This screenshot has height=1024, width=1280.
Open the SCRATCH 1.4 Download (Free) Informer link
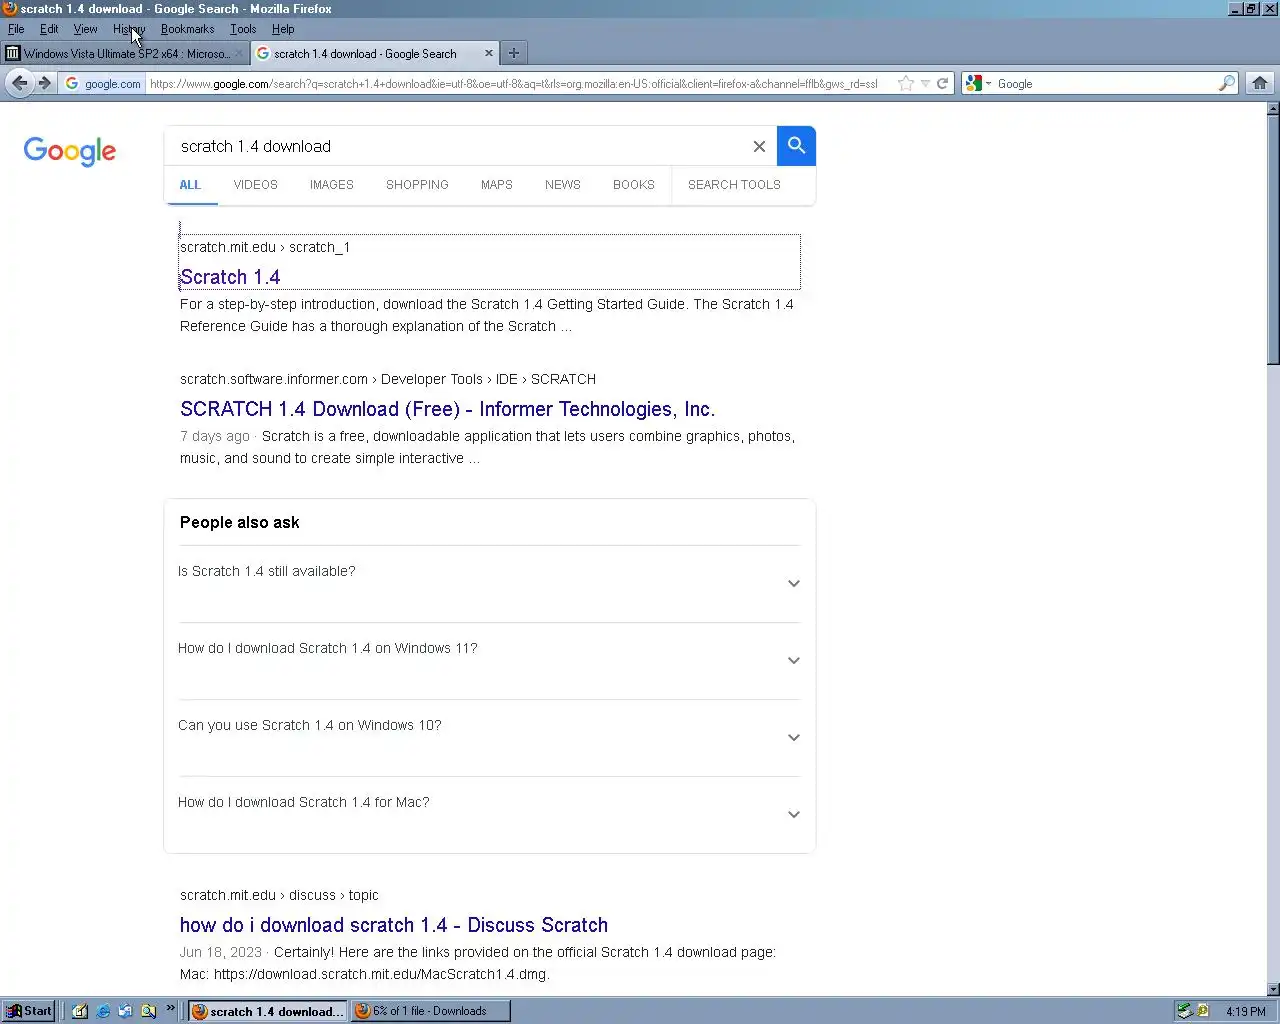pyautogui.click(x=447, y=409)
